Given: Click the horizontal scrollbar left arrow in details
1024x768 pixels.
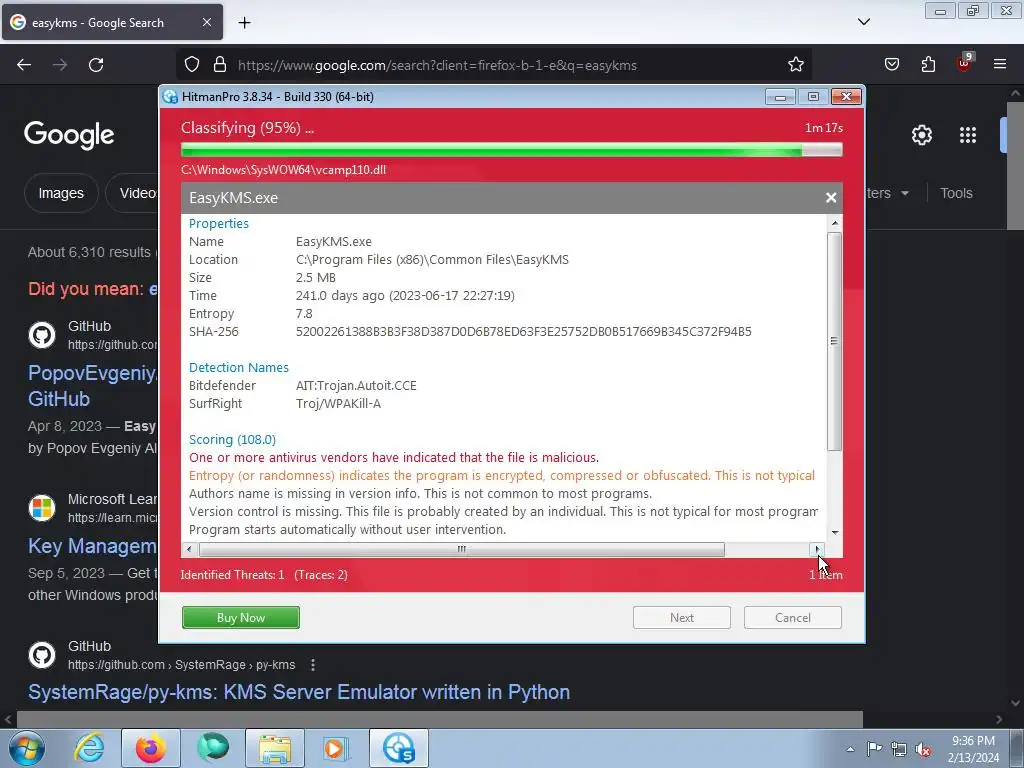Looking at the screenshot, I should pos(189,549).
